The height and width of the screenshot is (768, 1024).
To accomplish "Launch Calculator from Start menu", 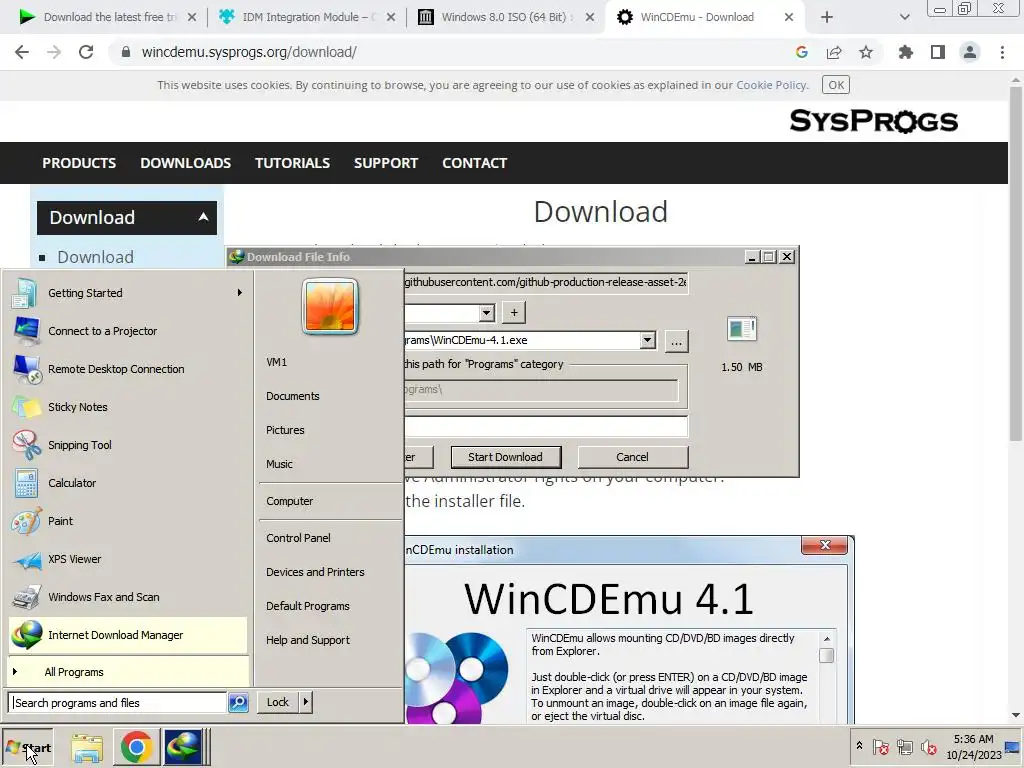I will coord(129,483).
